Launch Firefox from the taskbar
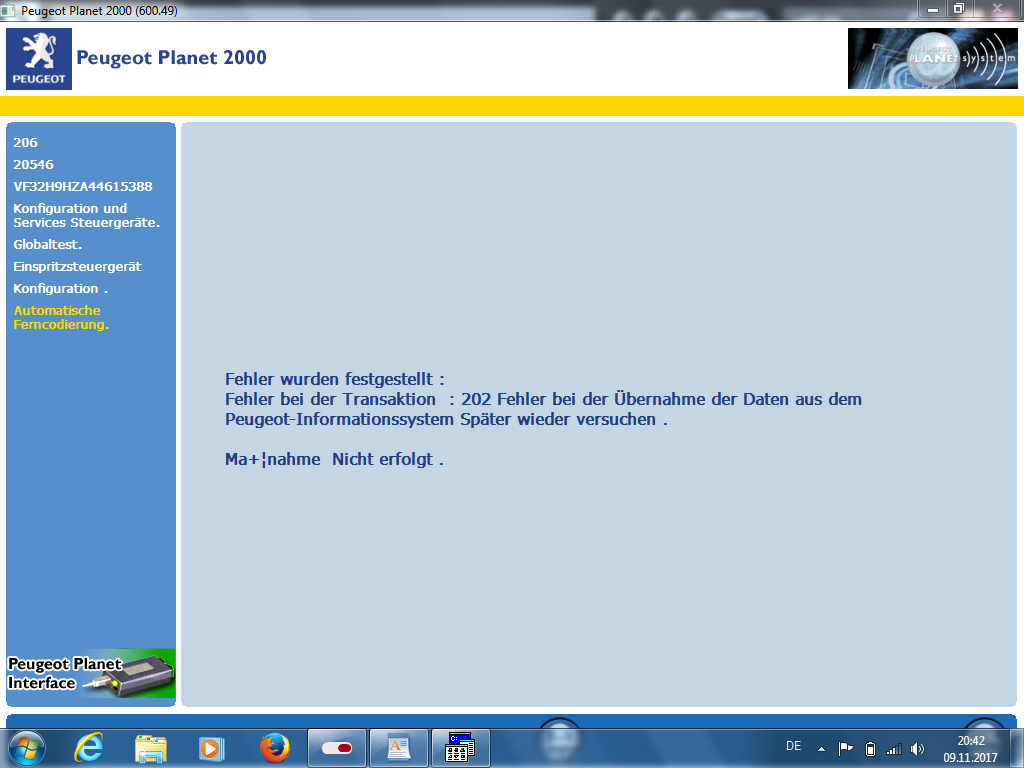The width and height of the screenshot is (1024, 768). [273, 747]
